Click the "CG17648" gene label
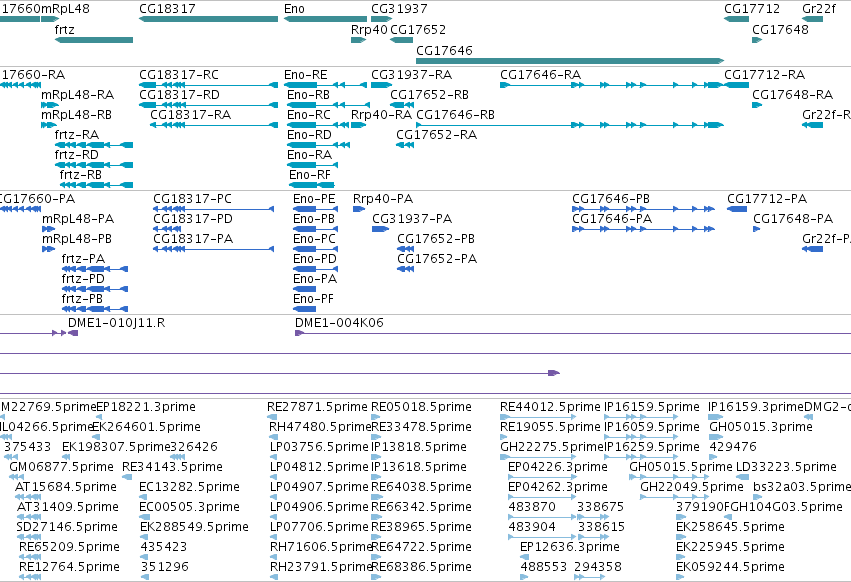 pos(780,30)
